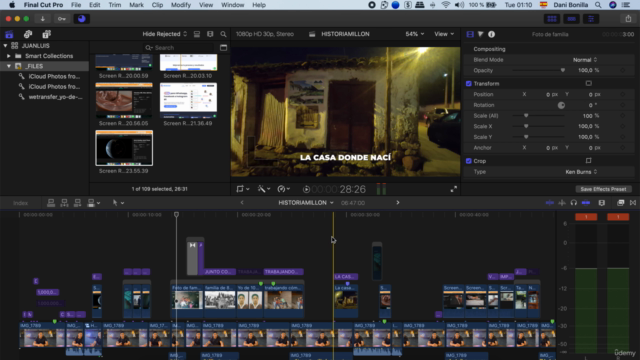Open the File menu
Screen dimensions: 640x360
click(76, 5)
